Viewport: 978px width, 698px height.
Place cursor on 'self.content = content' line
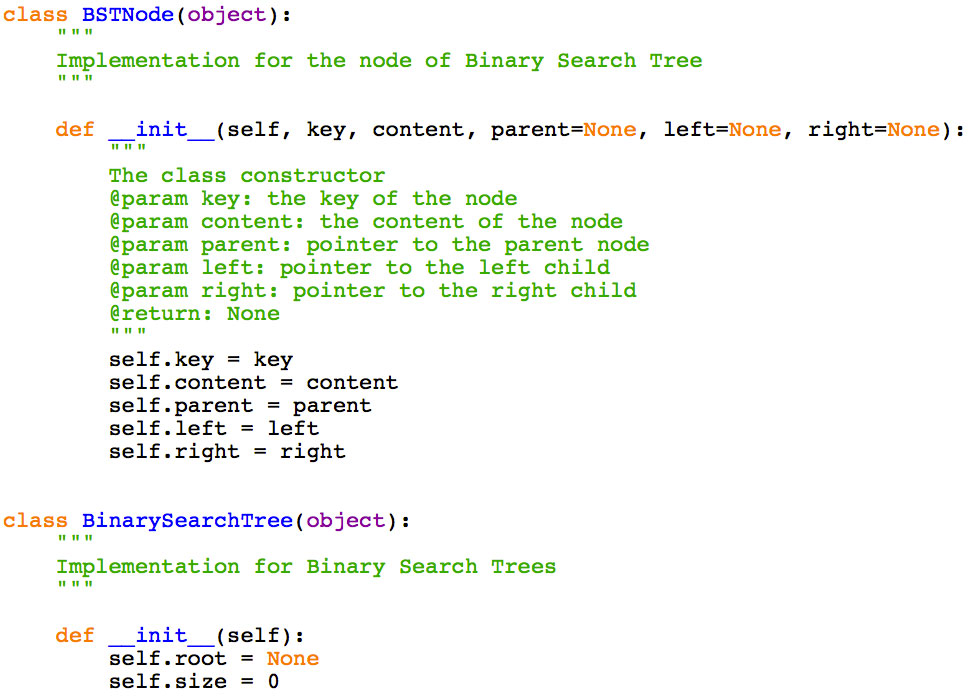253,383
